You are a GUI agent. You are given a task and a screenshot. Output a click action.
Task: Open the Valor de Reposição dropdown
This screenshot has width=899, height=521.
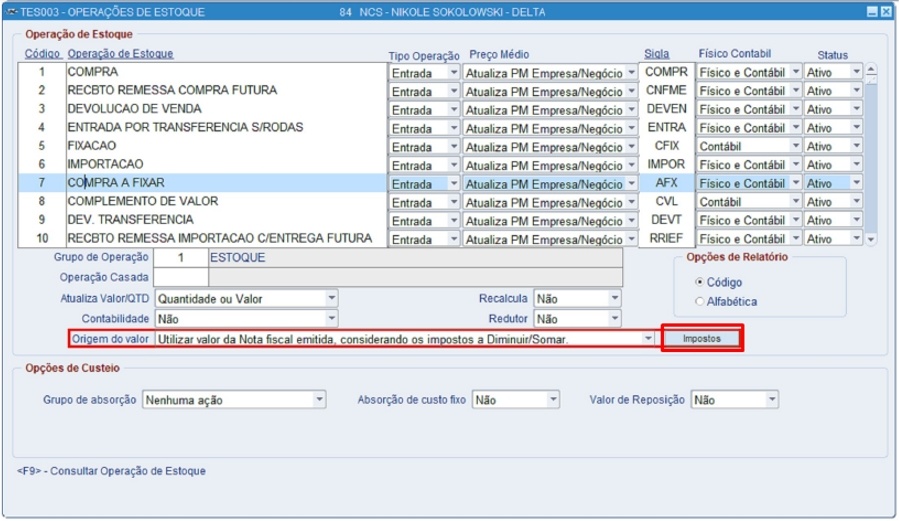tap(772, 399)
